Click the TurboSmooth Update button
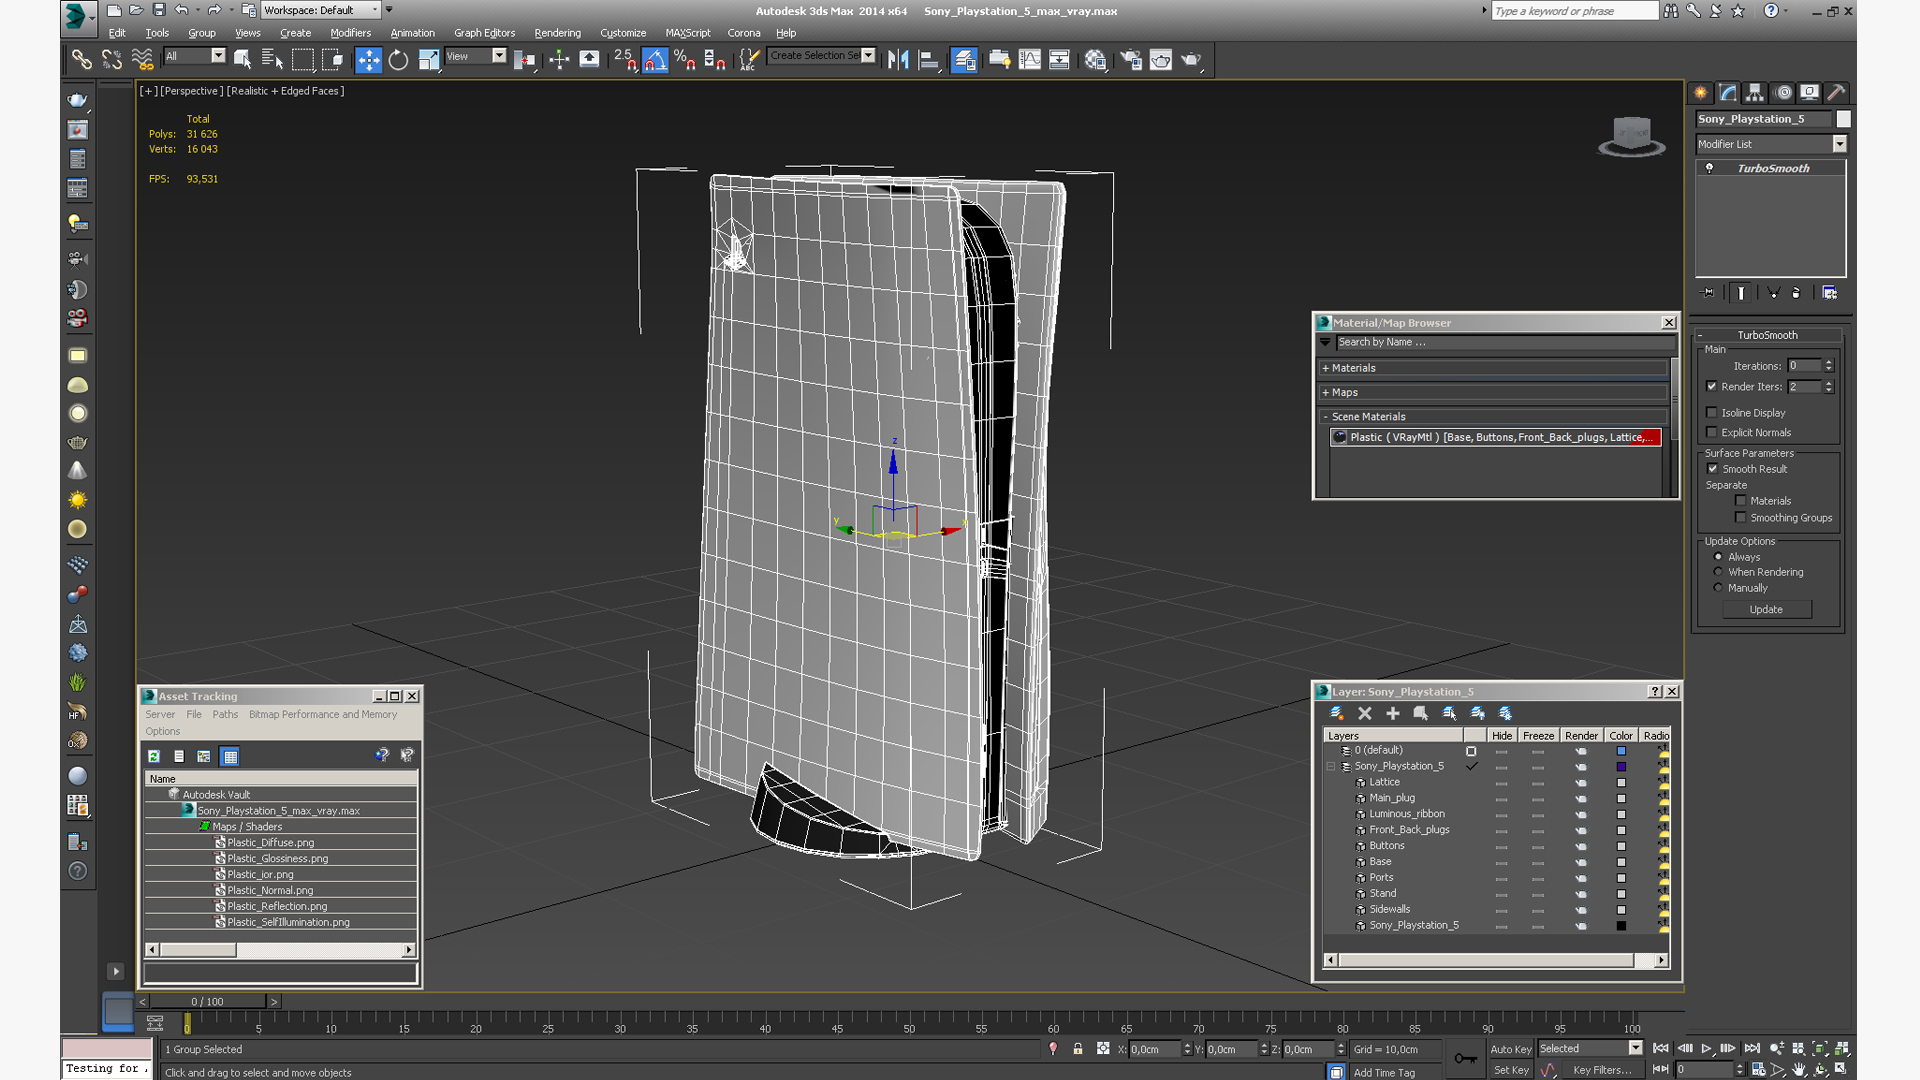 (x=1766, y=610)
